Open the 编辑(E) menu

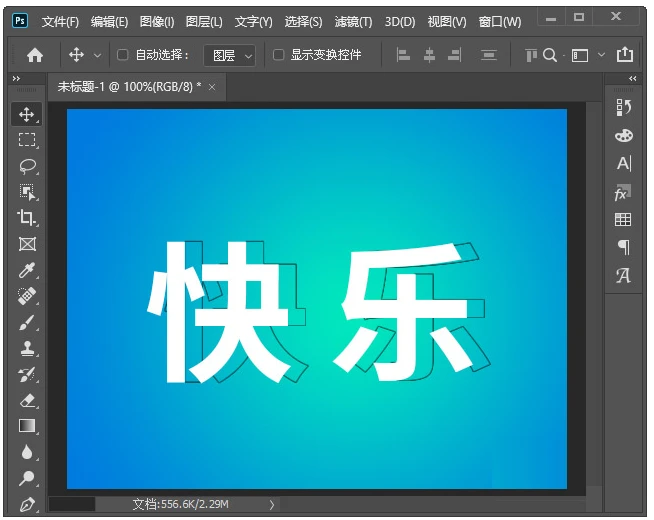109,22
